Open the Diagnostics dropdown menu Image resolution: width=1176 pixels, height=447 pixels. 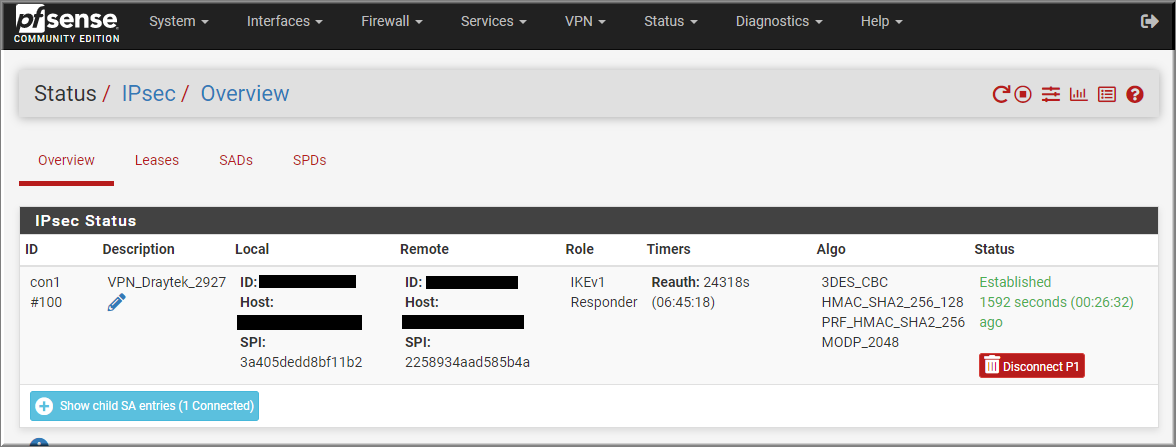tap(779, 22)
